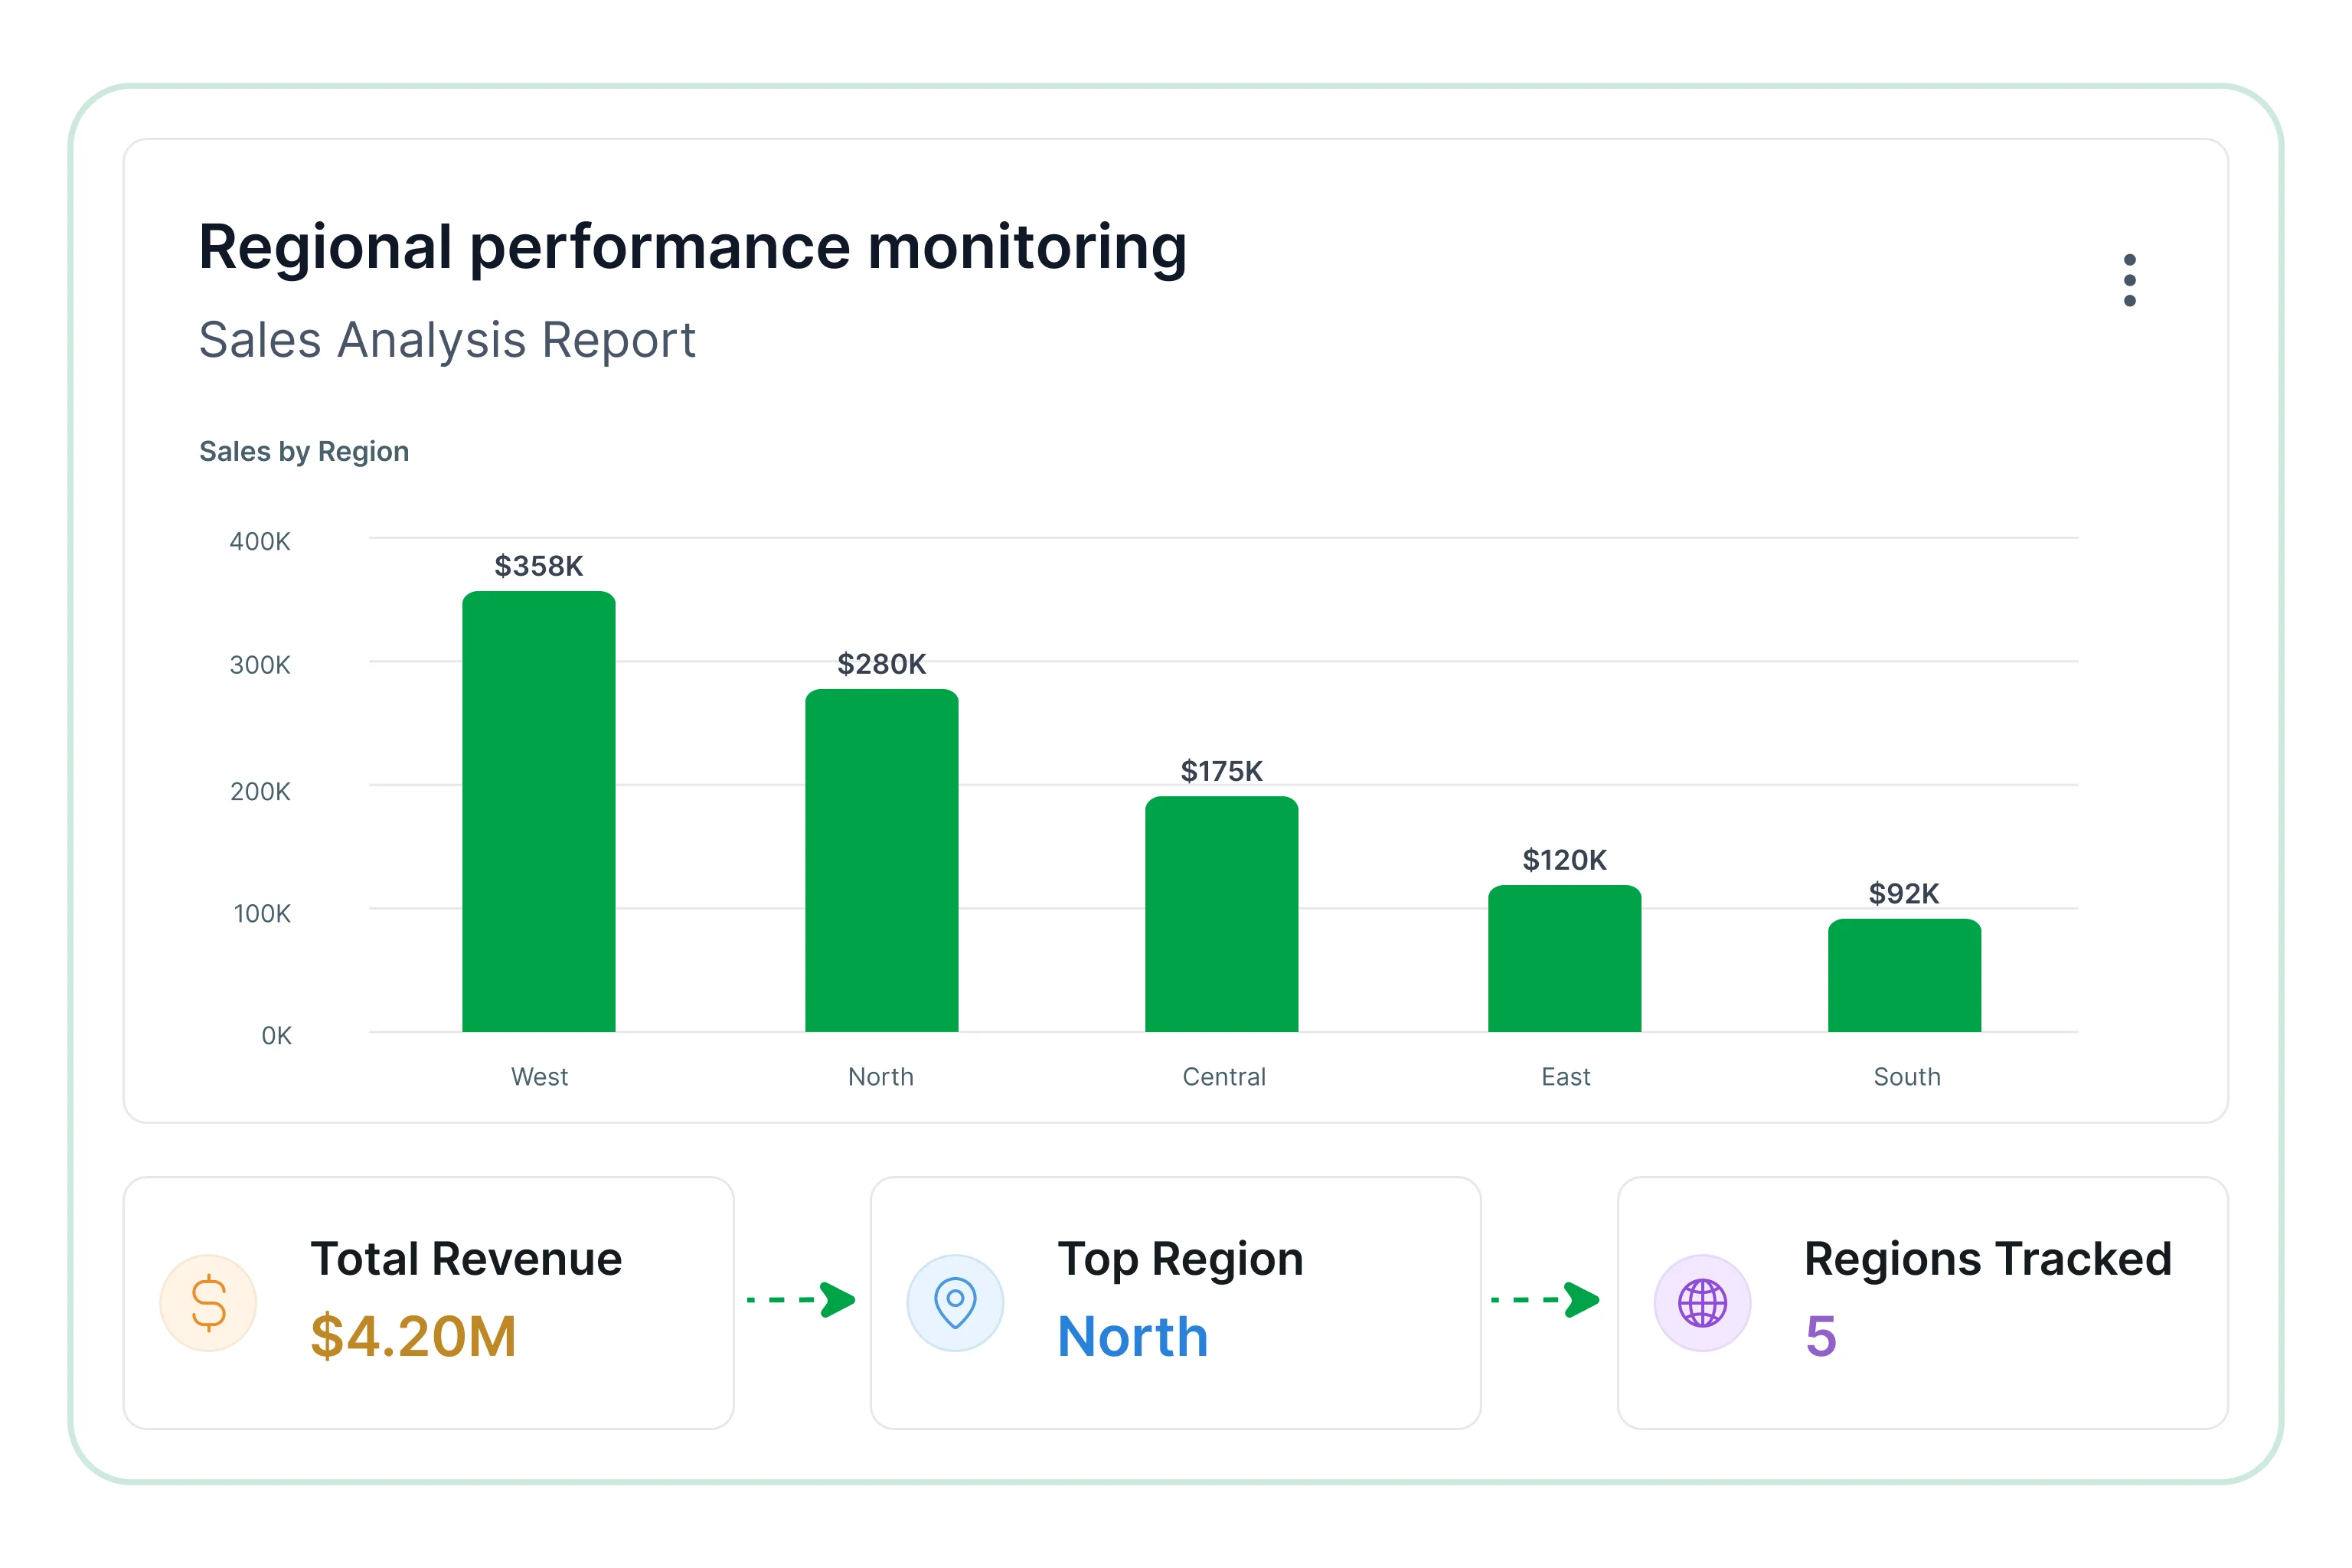Click the $358K bar value label
2352x1568 pixels.
coord(539,566)
